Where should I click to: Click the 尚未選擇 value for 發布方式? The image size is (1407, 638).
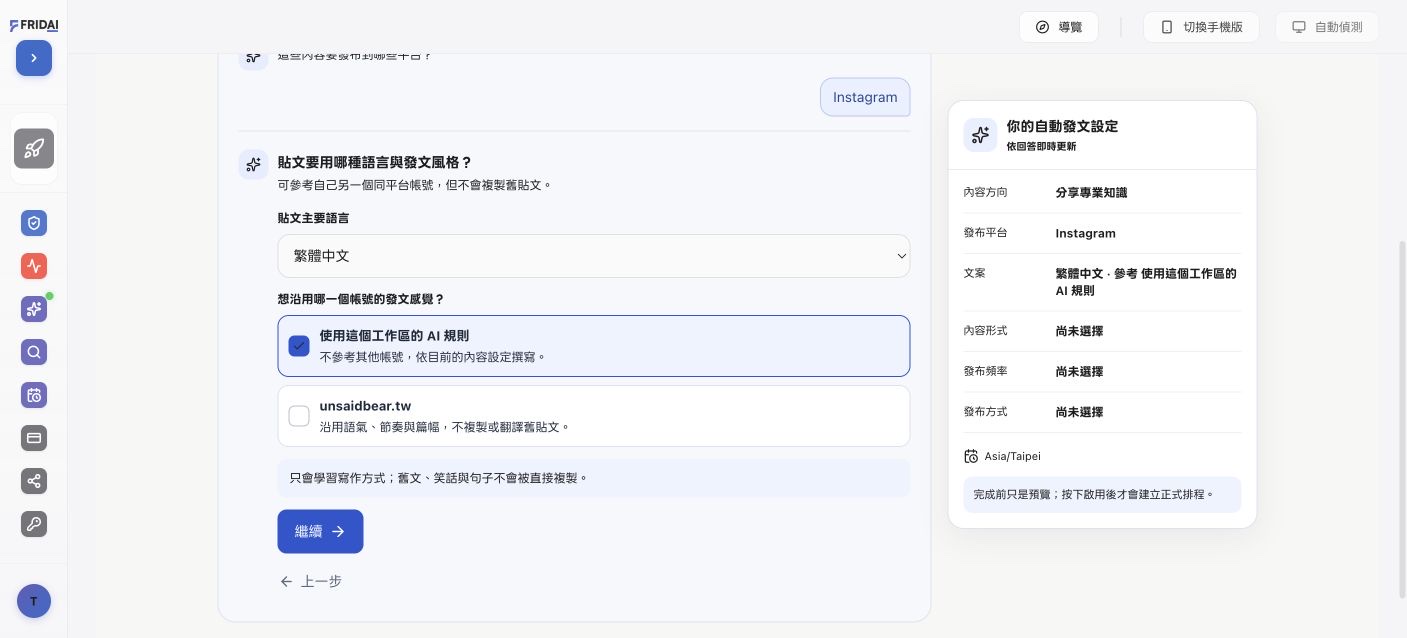[x=1079, y=412]
